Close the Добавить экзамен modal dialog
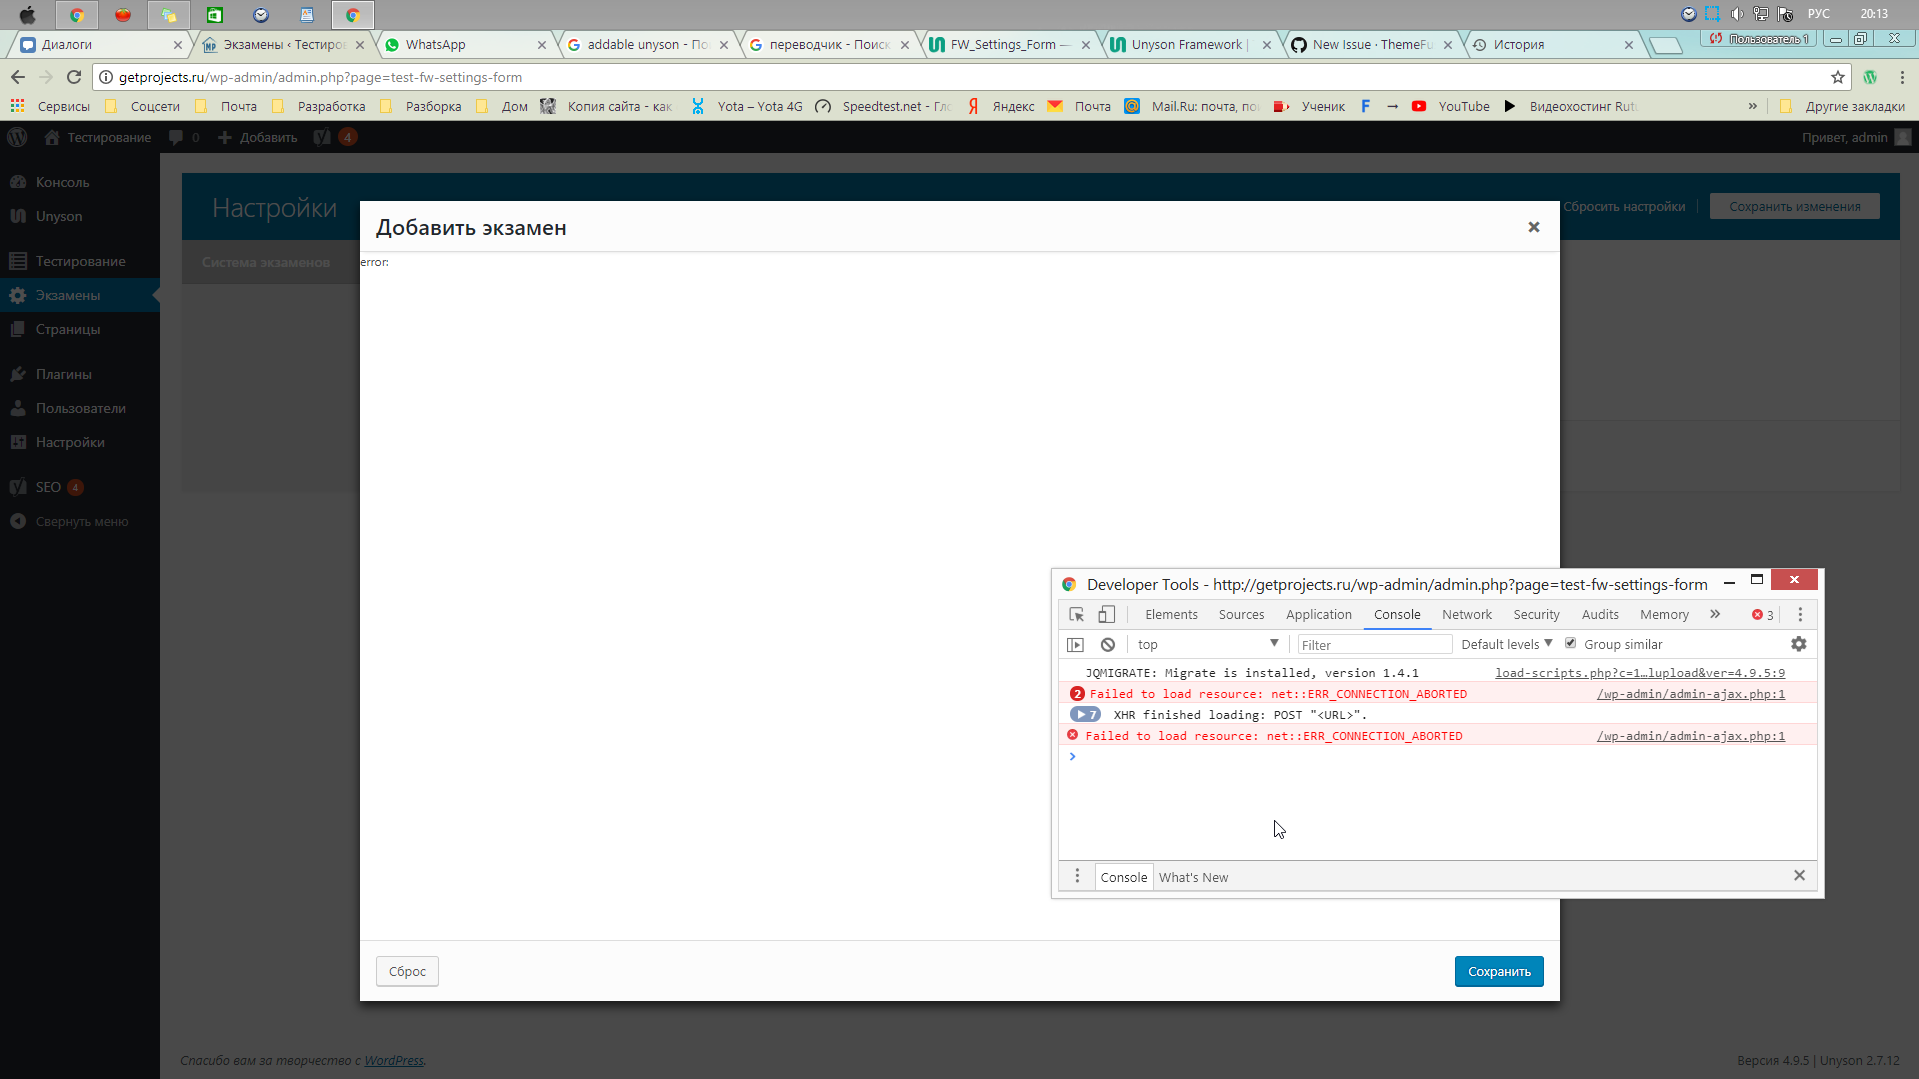This screenshot has height=1079, width=1919. tap(1533, 227)
